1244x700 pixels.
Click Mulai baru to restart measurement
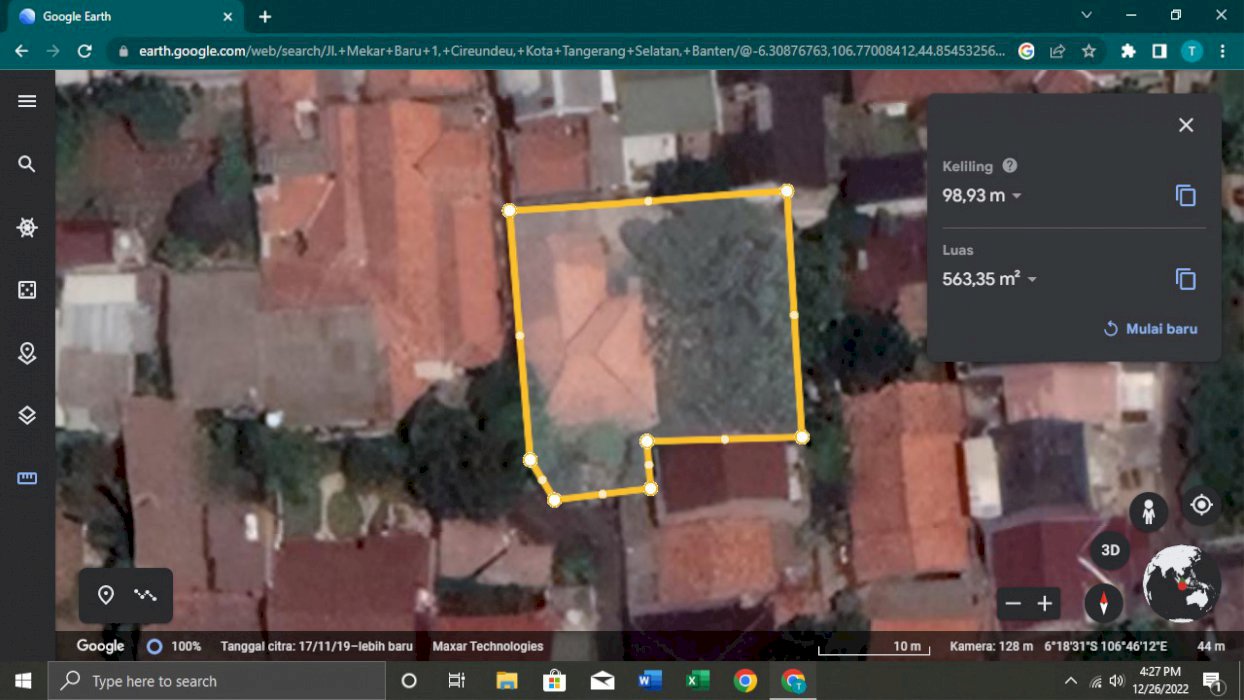[1150, 329]
